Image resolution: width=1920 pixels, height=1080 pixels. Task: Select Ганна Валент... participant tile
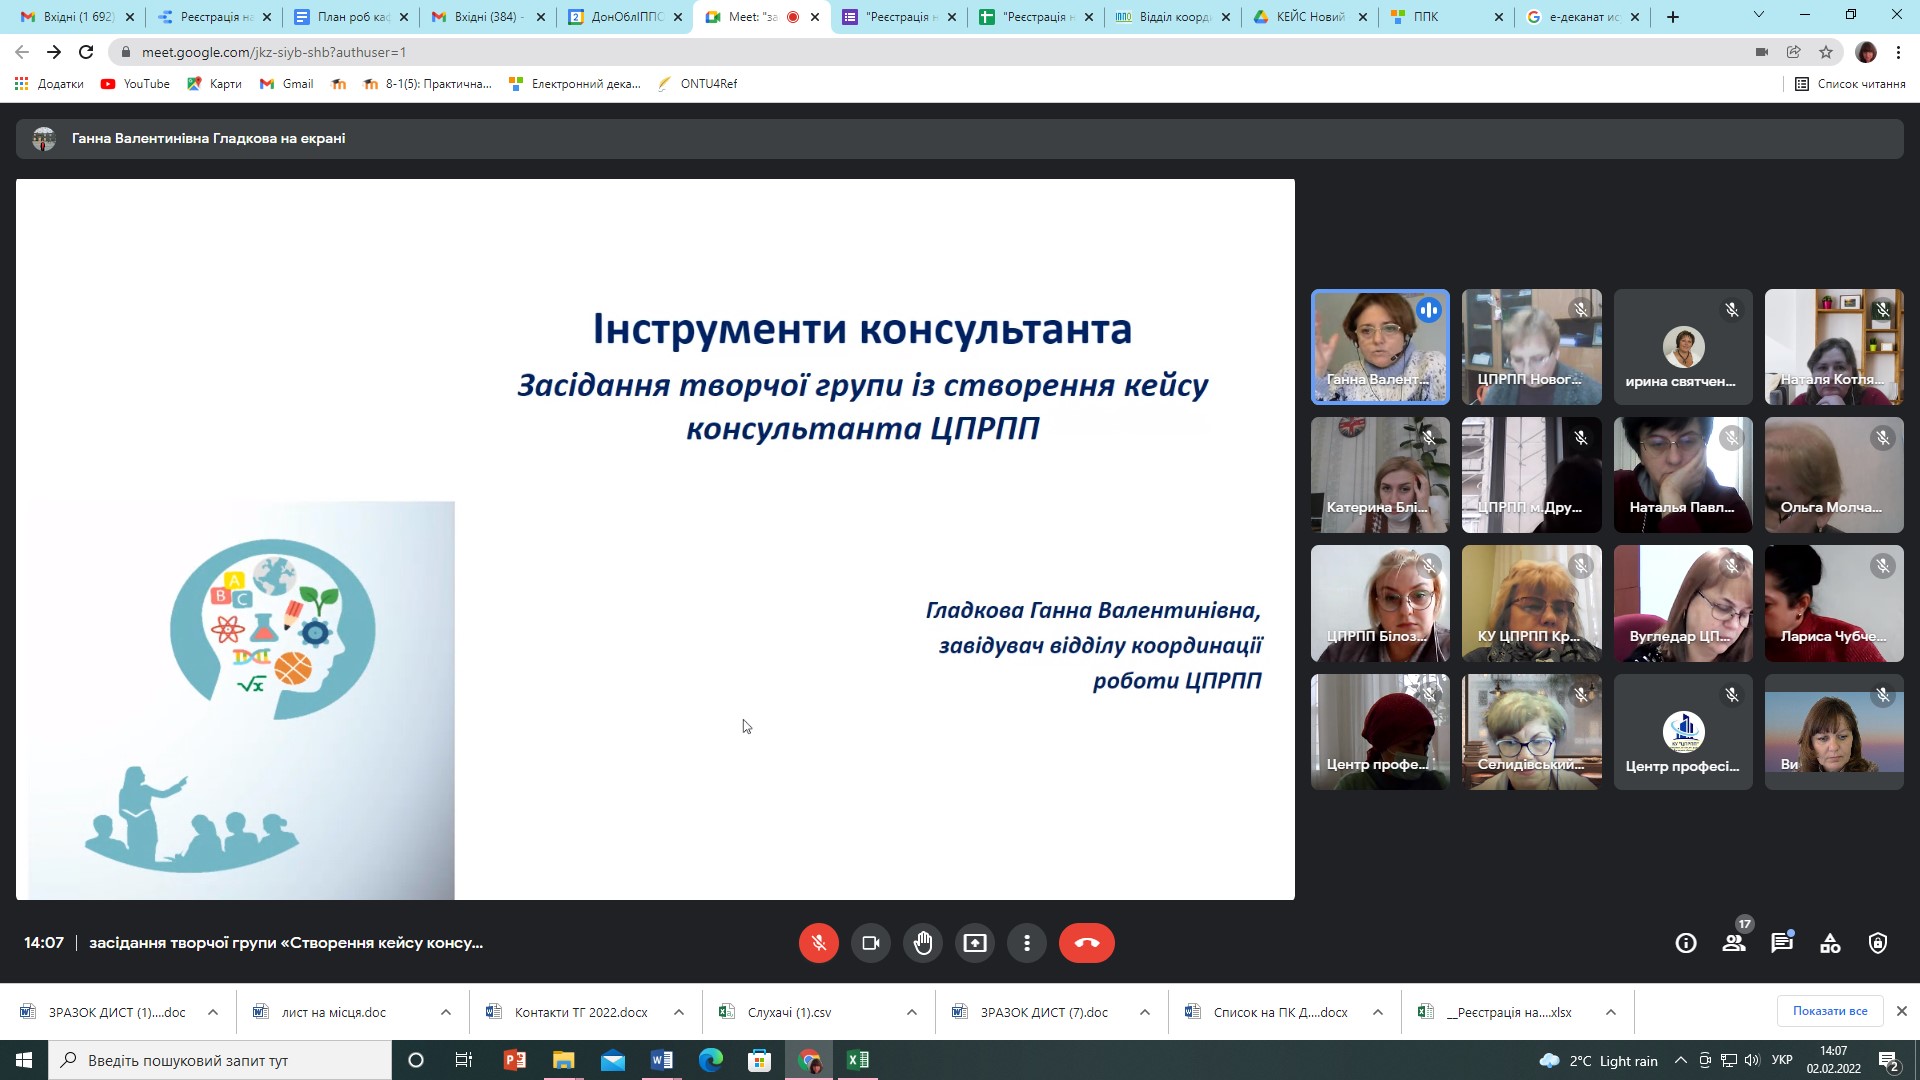(x=1380, y=347)
